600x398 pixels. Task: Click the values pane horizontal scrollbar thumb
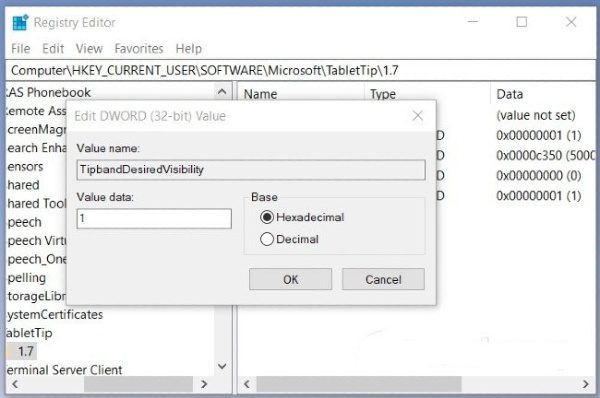pos(359,384)
